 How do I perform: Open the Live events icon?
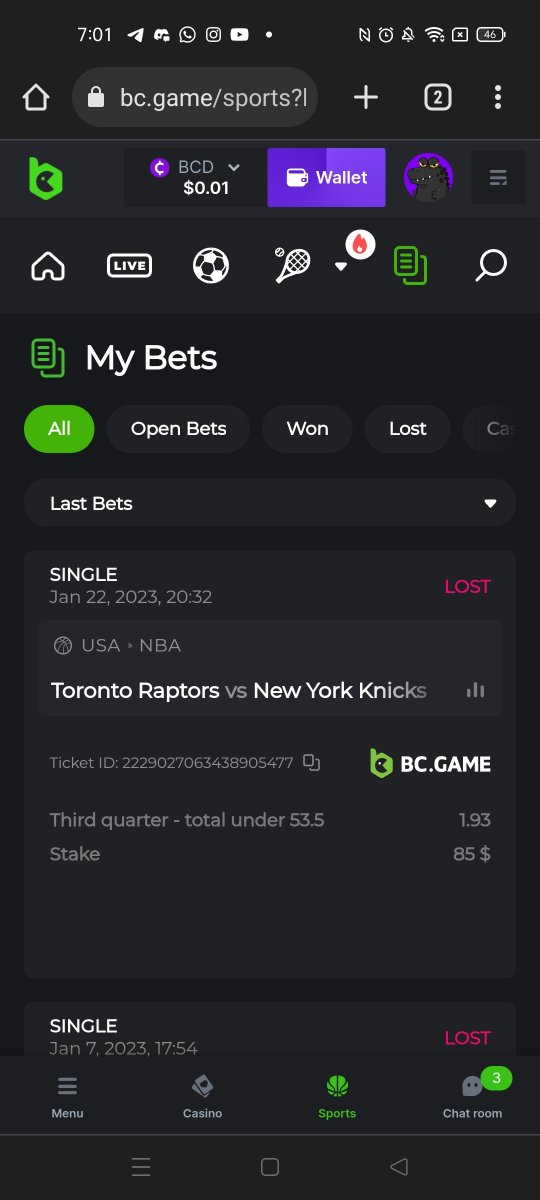pyautogui.click(x=129, y=265)
